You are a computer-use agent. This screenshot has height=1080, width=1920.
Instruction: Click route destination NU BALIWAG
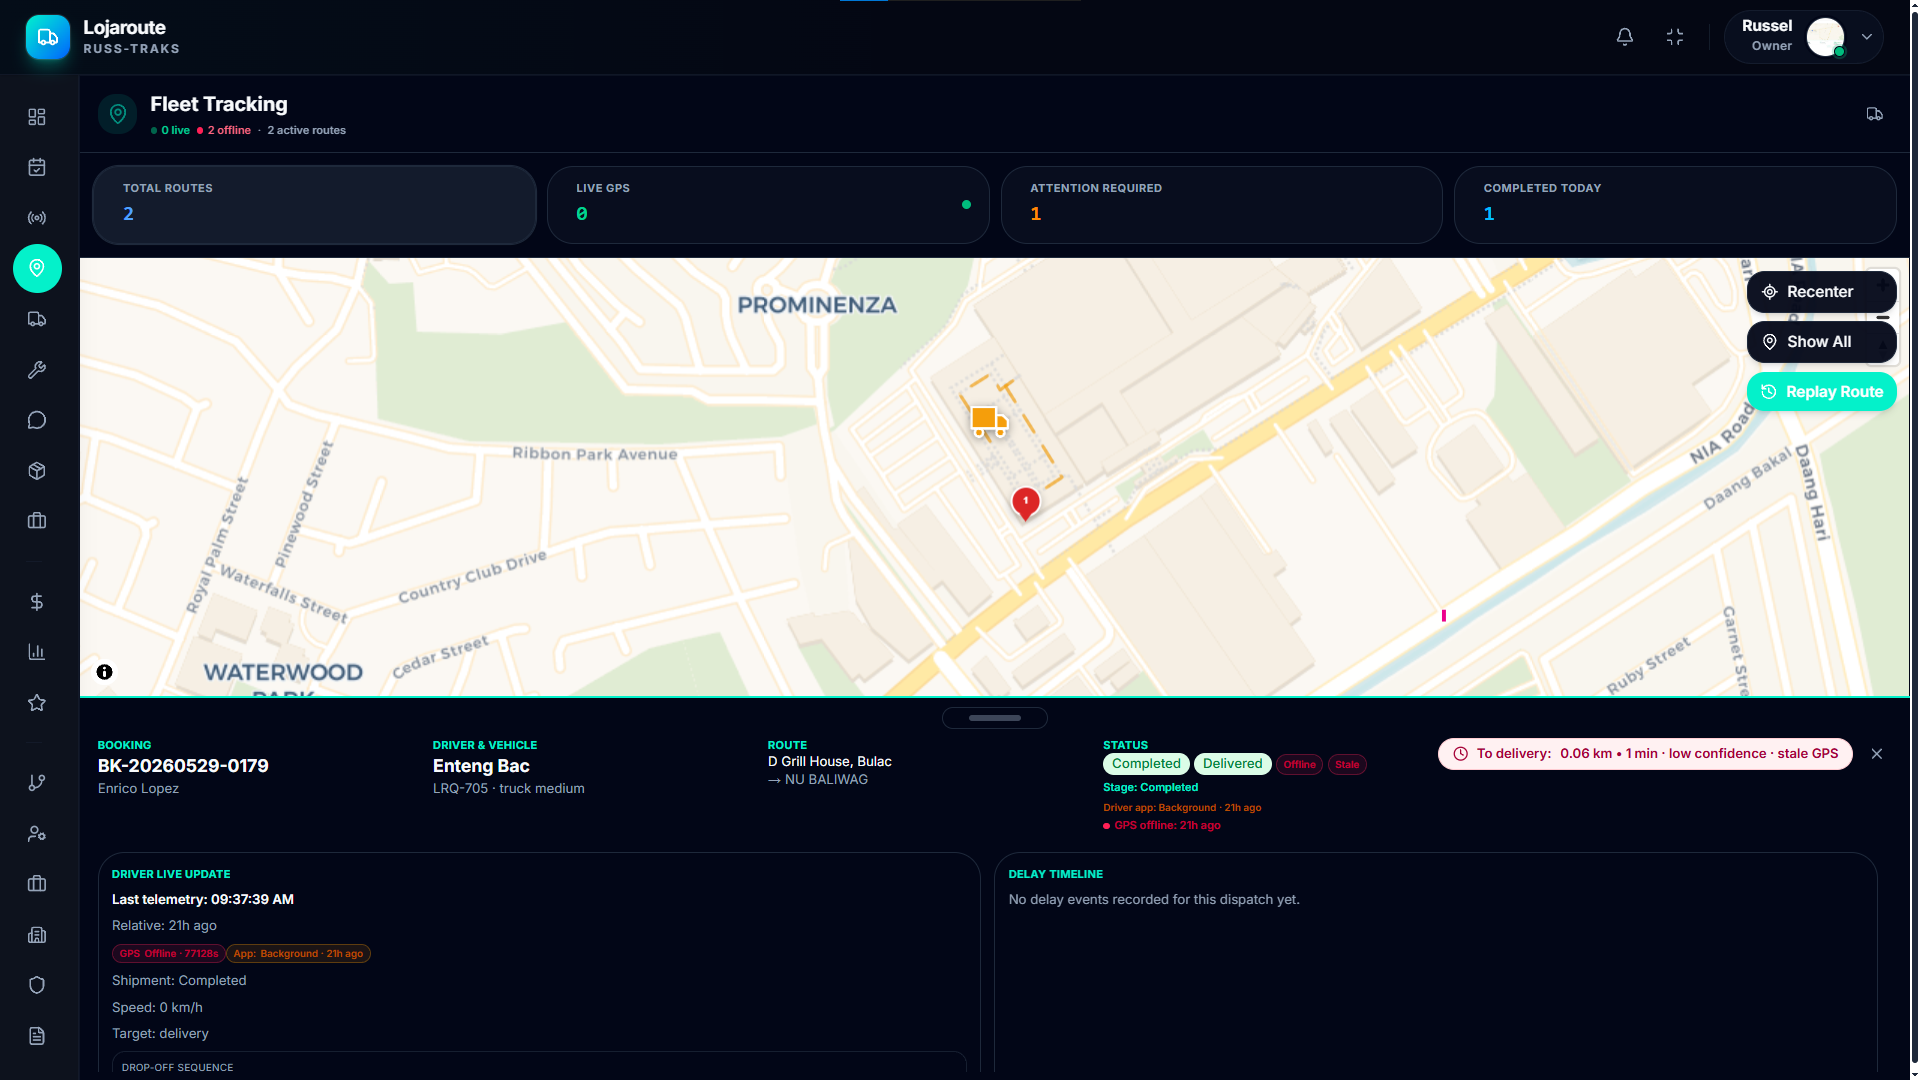point(826,780)
